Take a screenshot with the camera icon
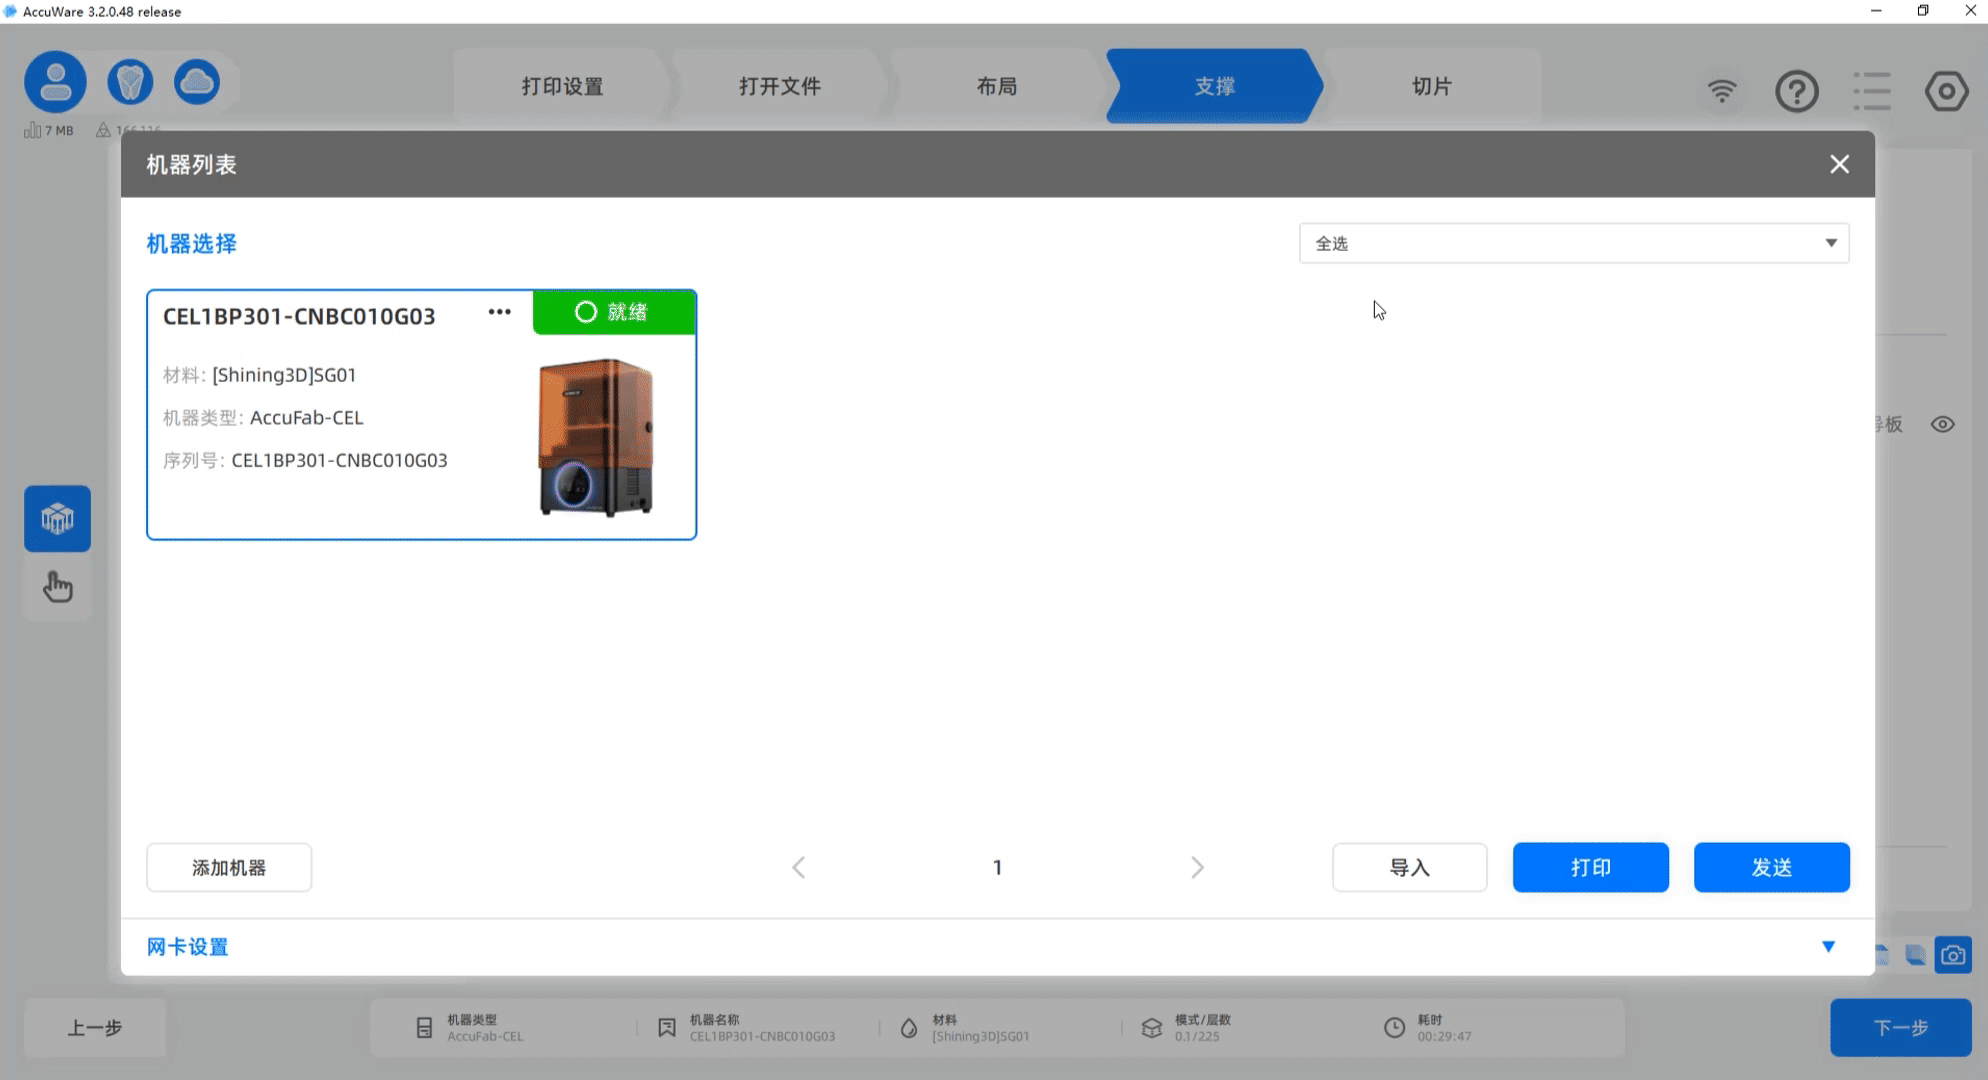 (1953, 955)
